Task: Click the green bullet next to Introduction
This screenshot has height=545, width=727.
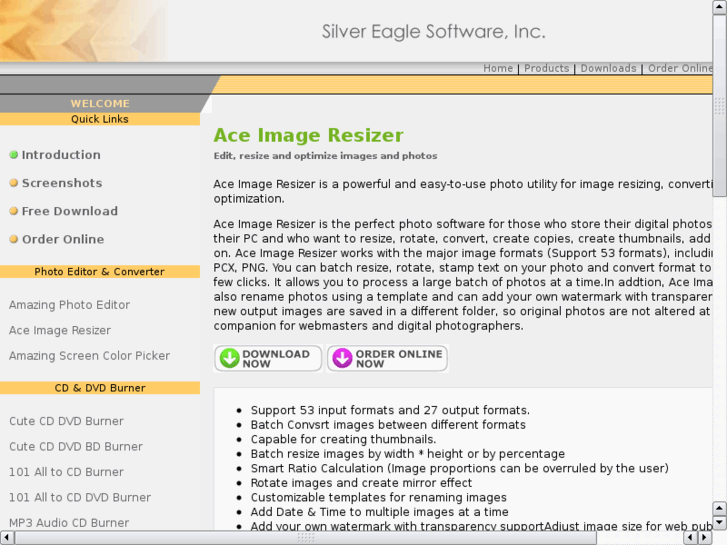Action: coord(14,155)
